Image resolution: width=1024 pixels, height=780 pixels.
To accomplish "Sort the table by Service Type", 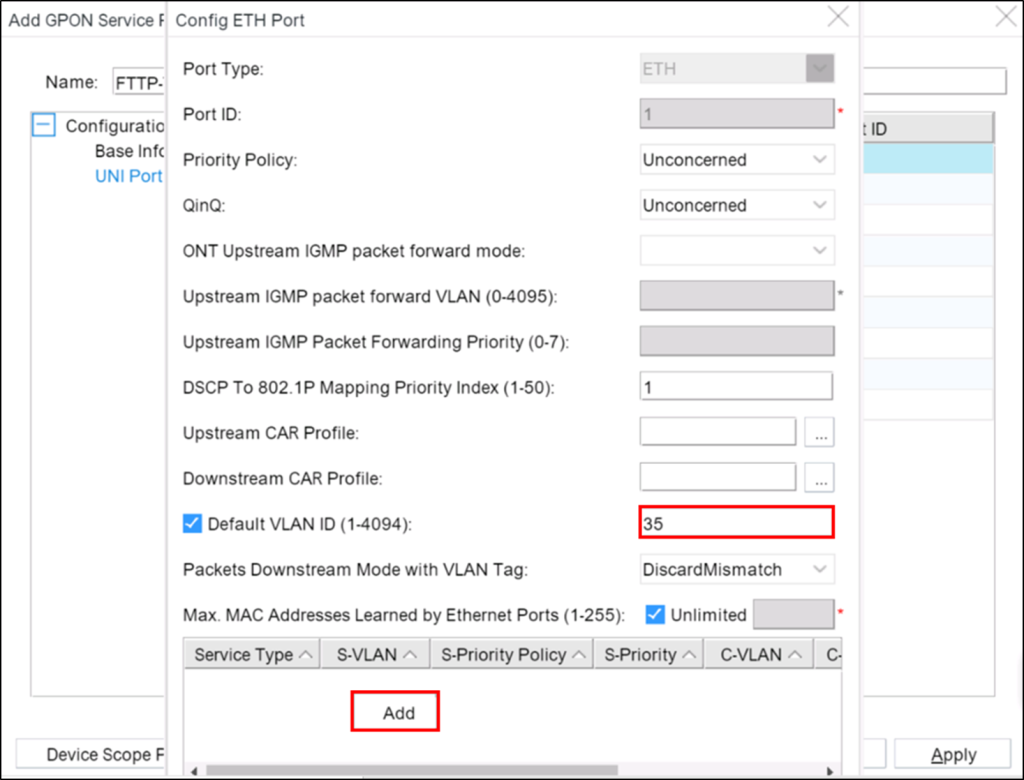I will (249, 653).
